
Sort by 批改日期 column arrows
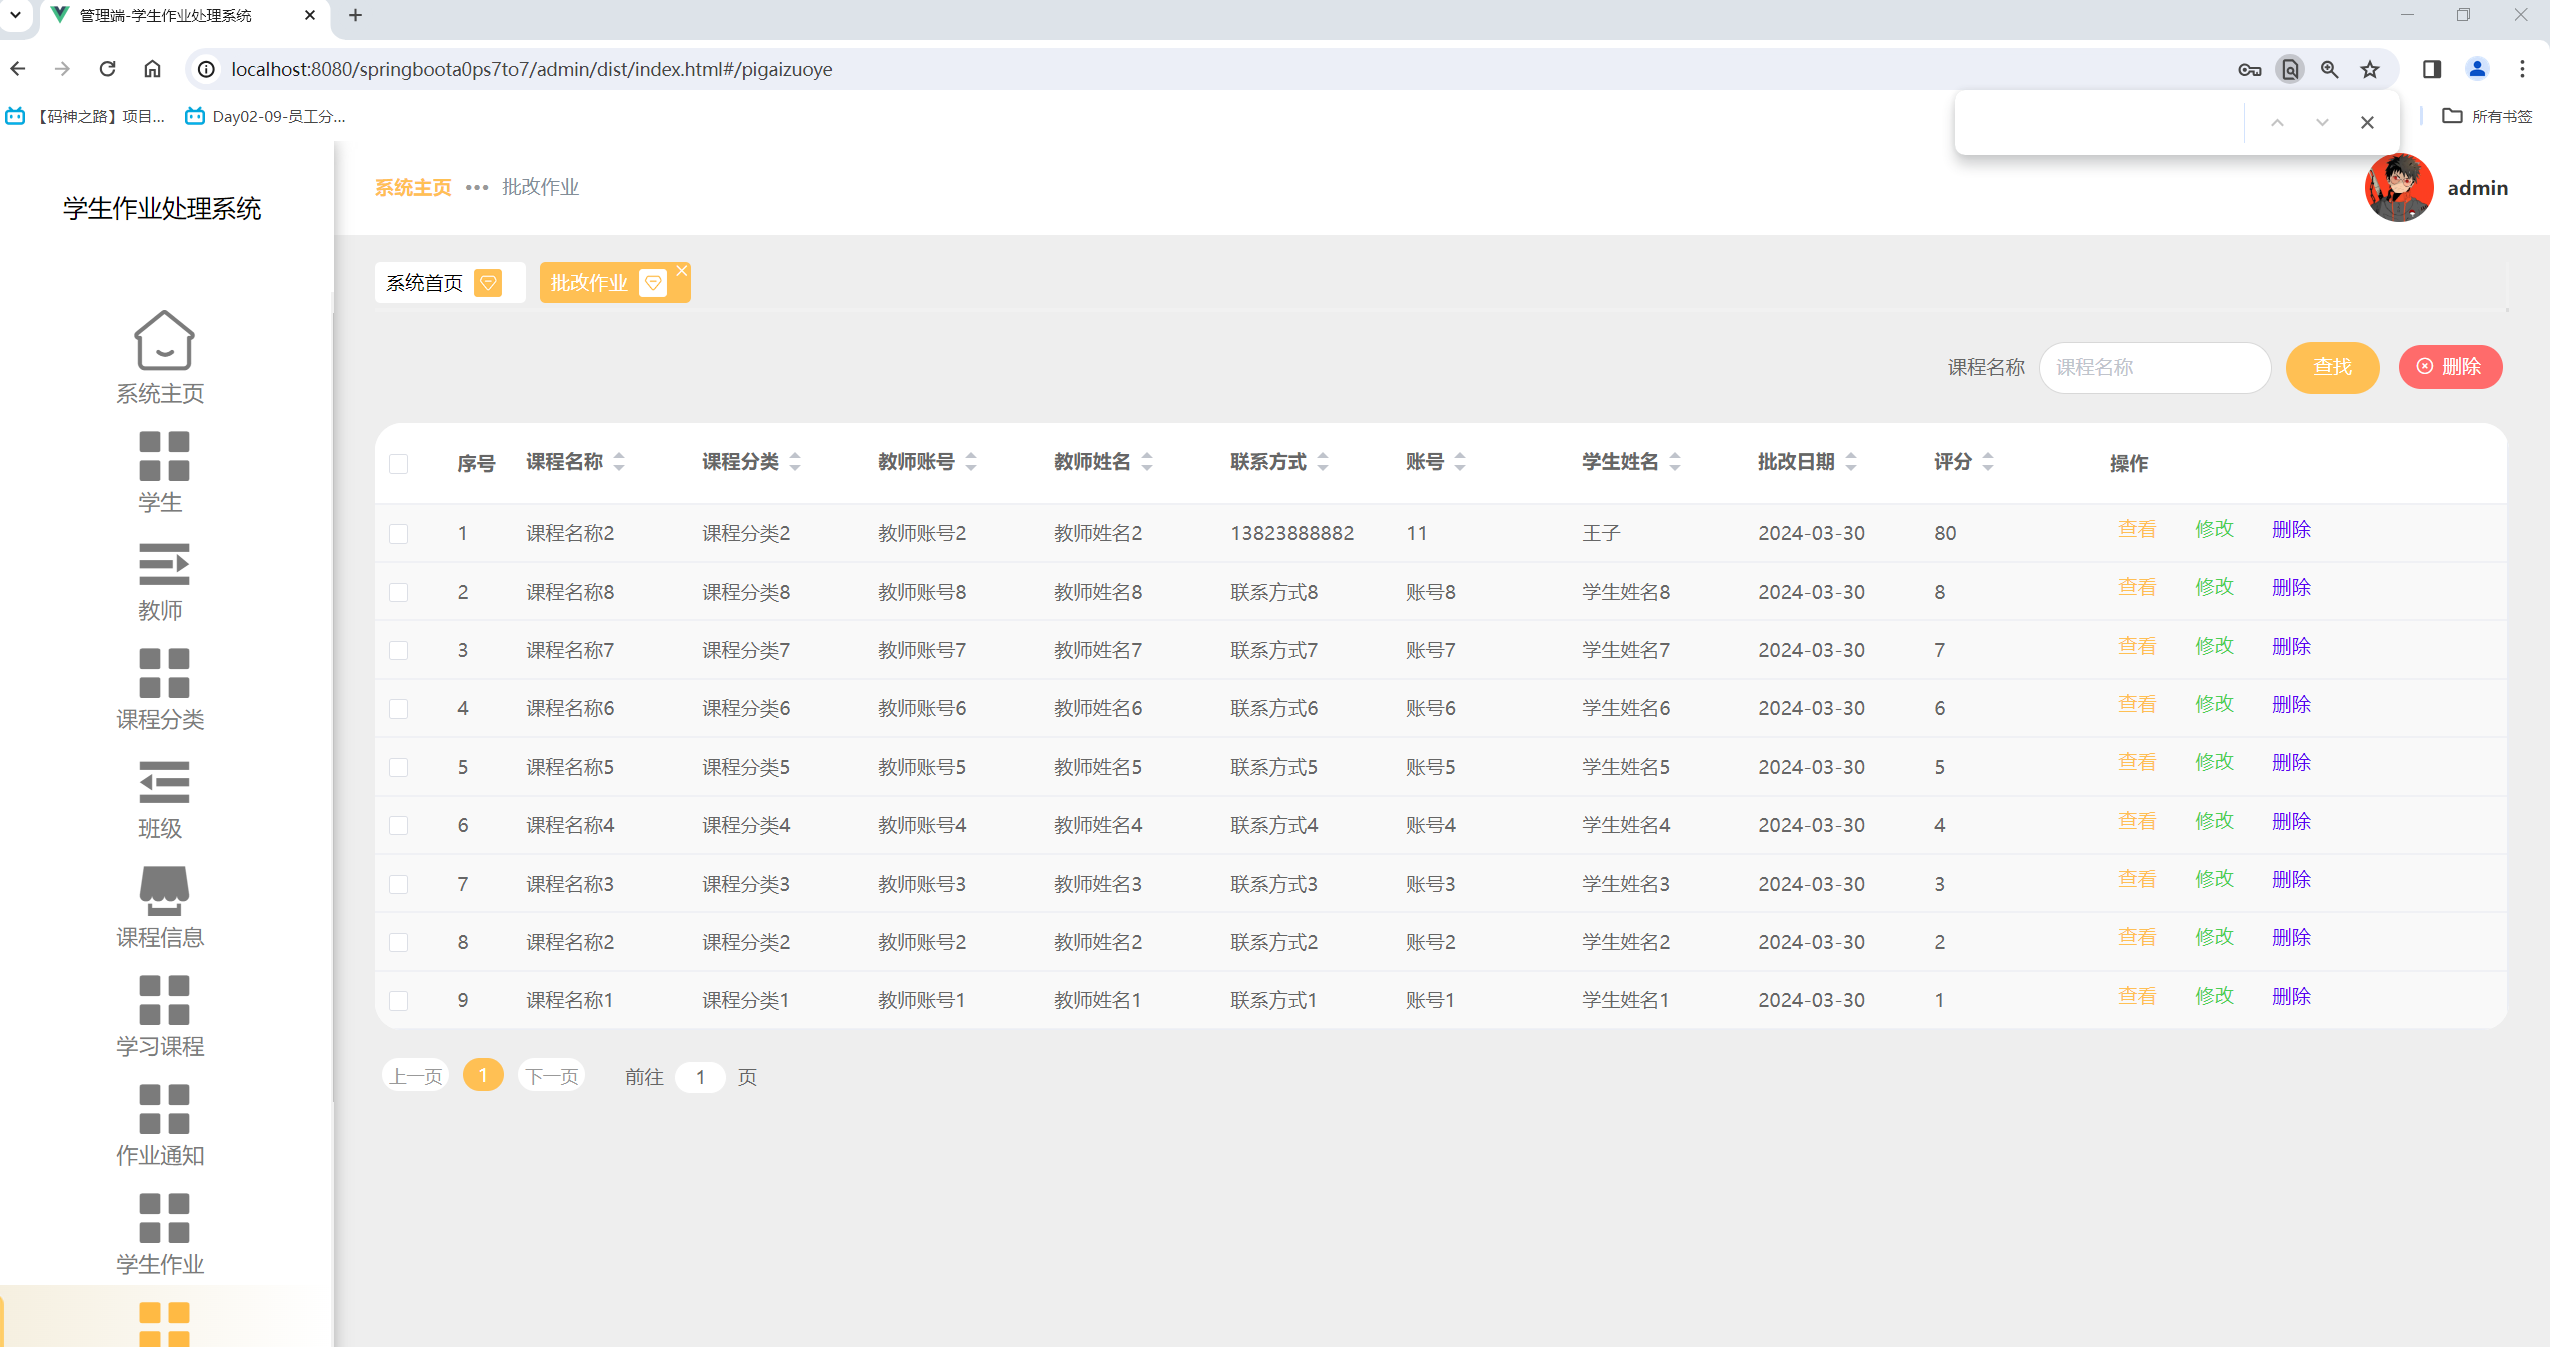click(1851, 462)
